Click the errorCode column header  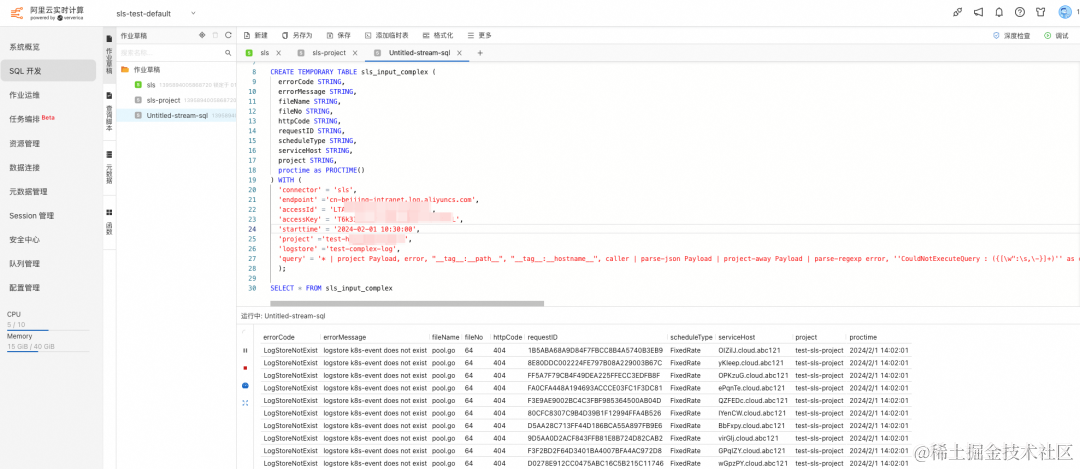(279, 337)
